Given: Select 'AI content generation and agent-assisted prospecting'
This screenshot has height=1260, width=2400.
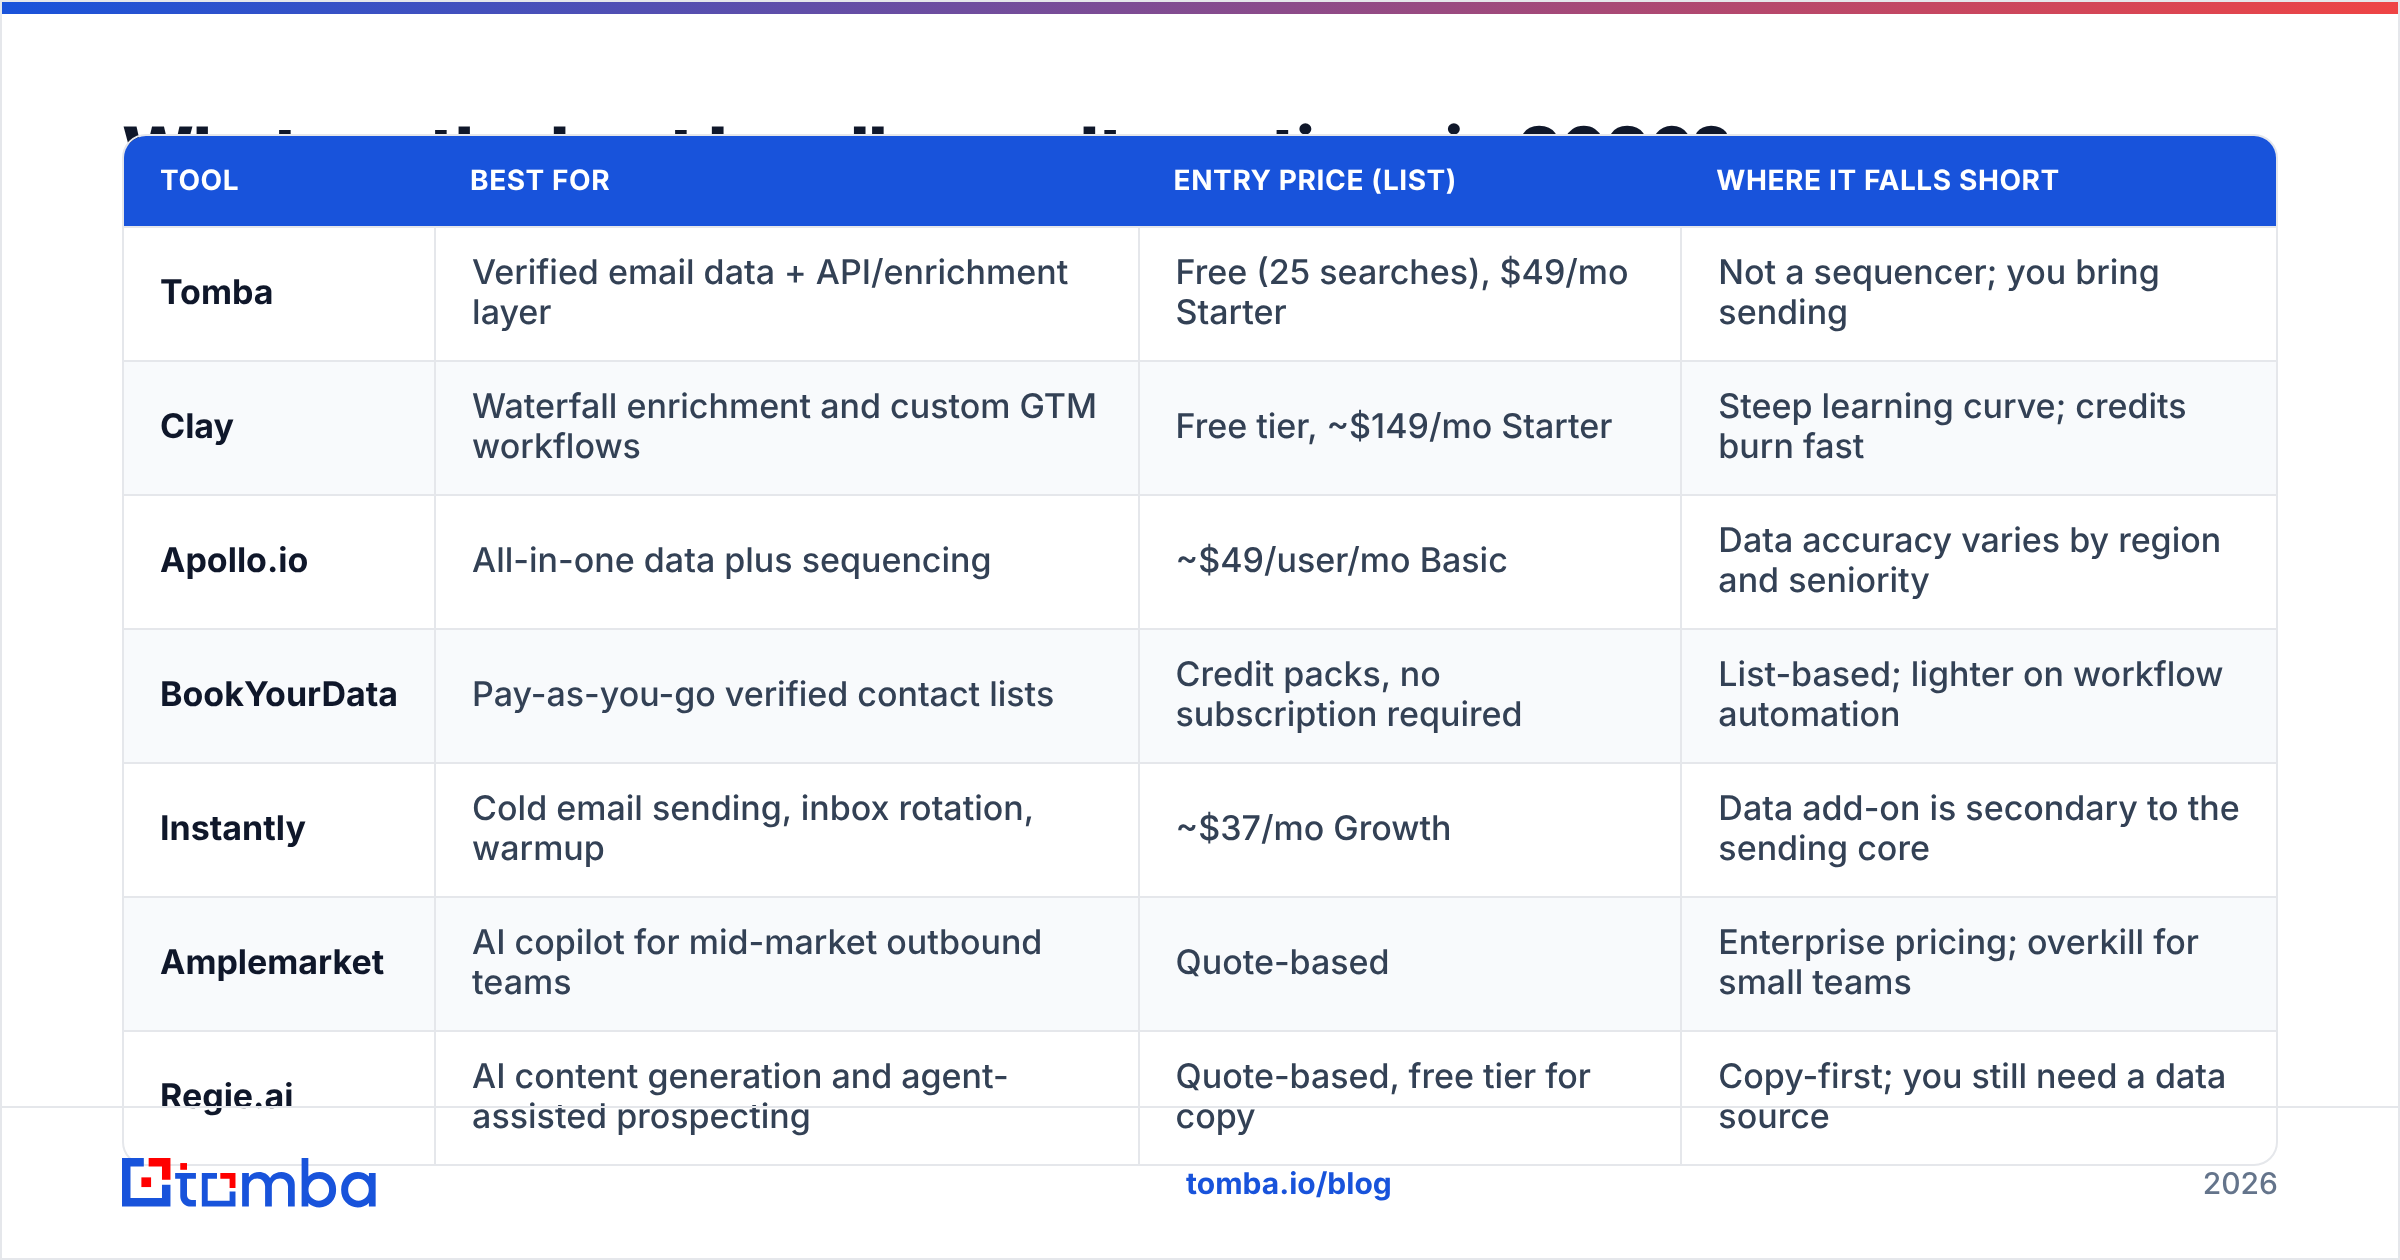Looking at the screenshot, I should pos(740,1096).
